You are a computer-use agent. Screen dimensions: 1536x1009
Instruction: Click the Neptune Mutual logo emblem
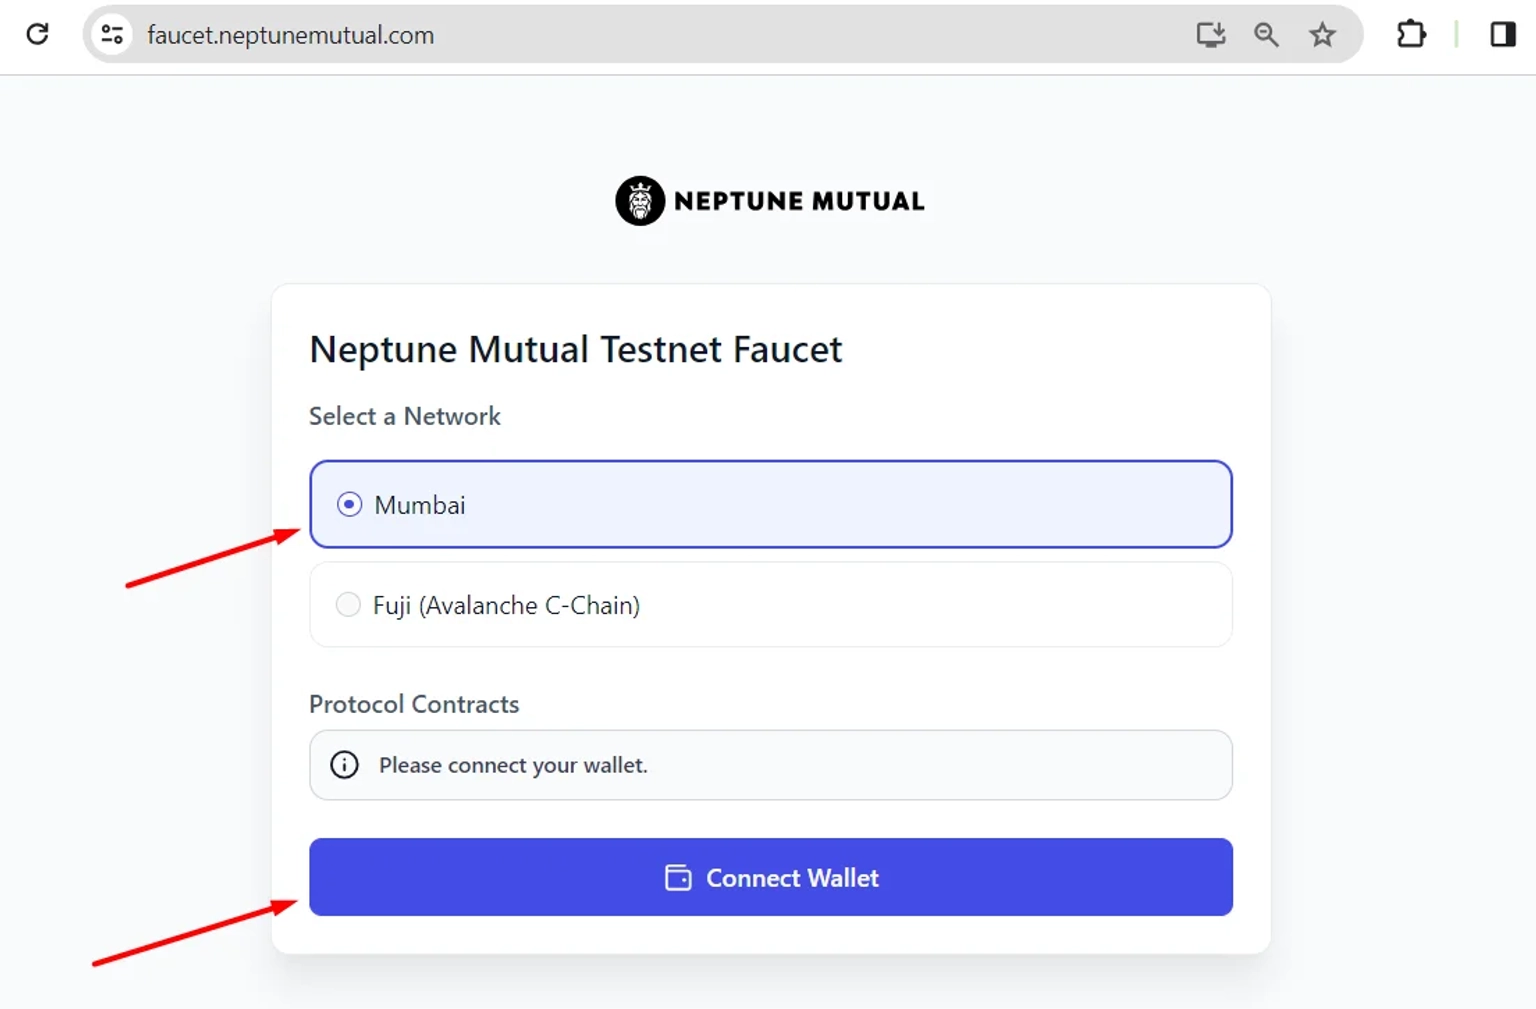point(640,201)
